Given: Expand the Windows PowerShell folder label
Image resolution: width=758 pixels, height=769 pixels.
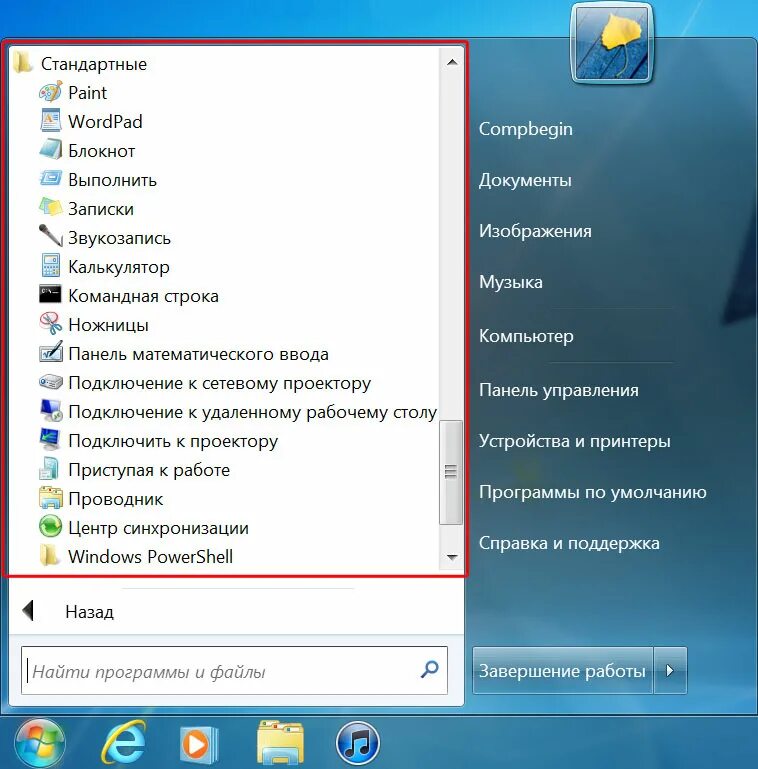Looking at the screenshot, I should pos(150,557).
